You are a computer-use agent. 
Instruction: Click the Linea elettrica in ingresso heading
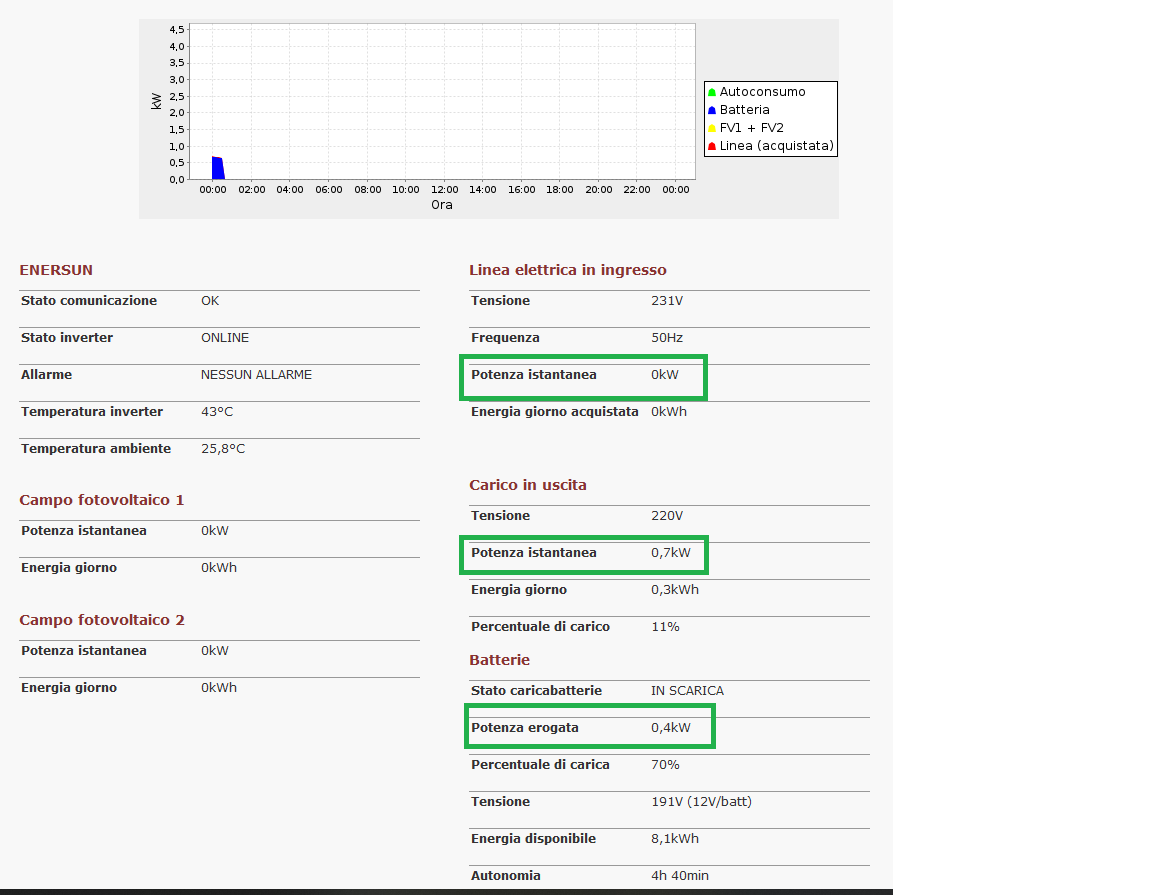(567, 270)
